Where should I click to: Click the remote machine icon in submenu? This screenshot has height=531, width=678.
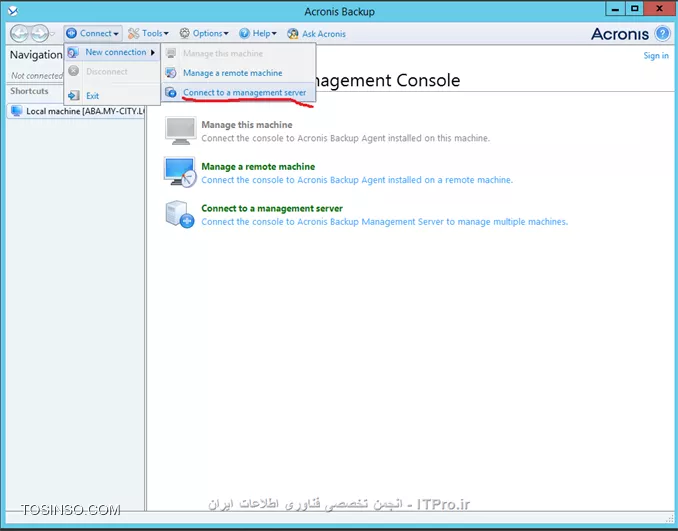[x=171, y=73]
